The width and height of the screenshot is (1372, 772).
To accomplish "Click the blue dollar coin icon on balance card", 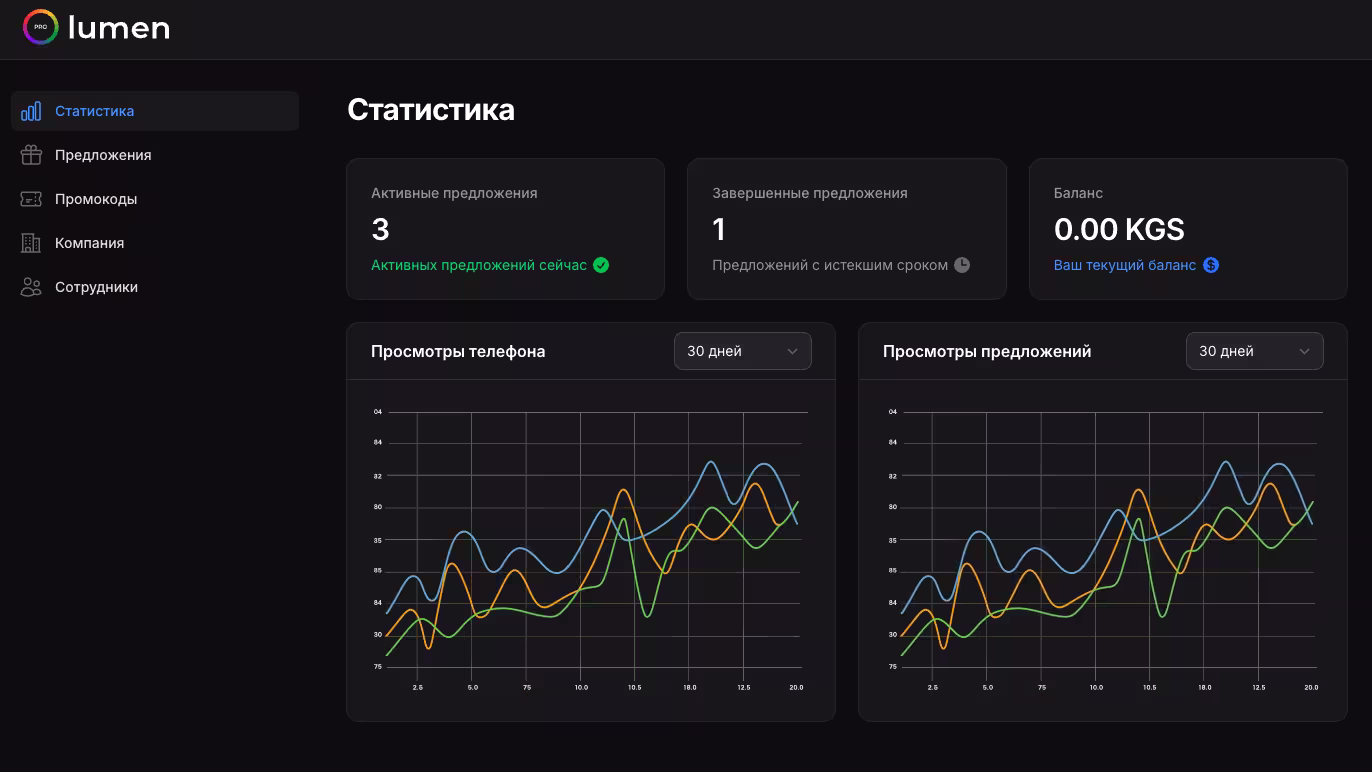I will coord(1211,265).
